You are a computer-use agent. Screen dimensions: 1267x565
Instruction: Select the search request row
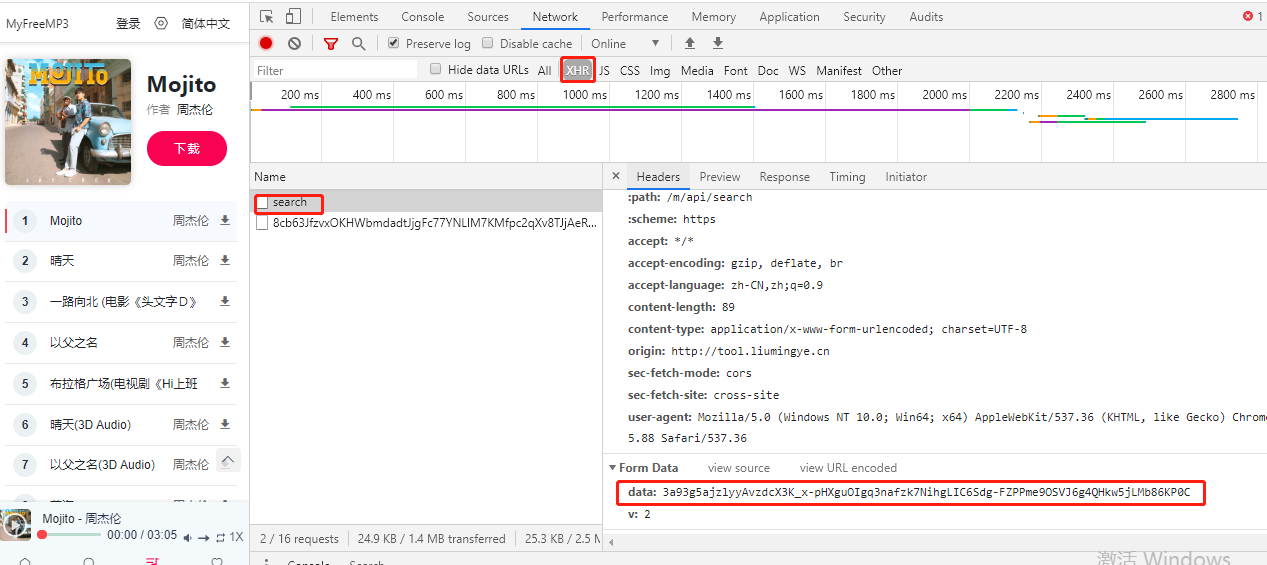[425, 202]
